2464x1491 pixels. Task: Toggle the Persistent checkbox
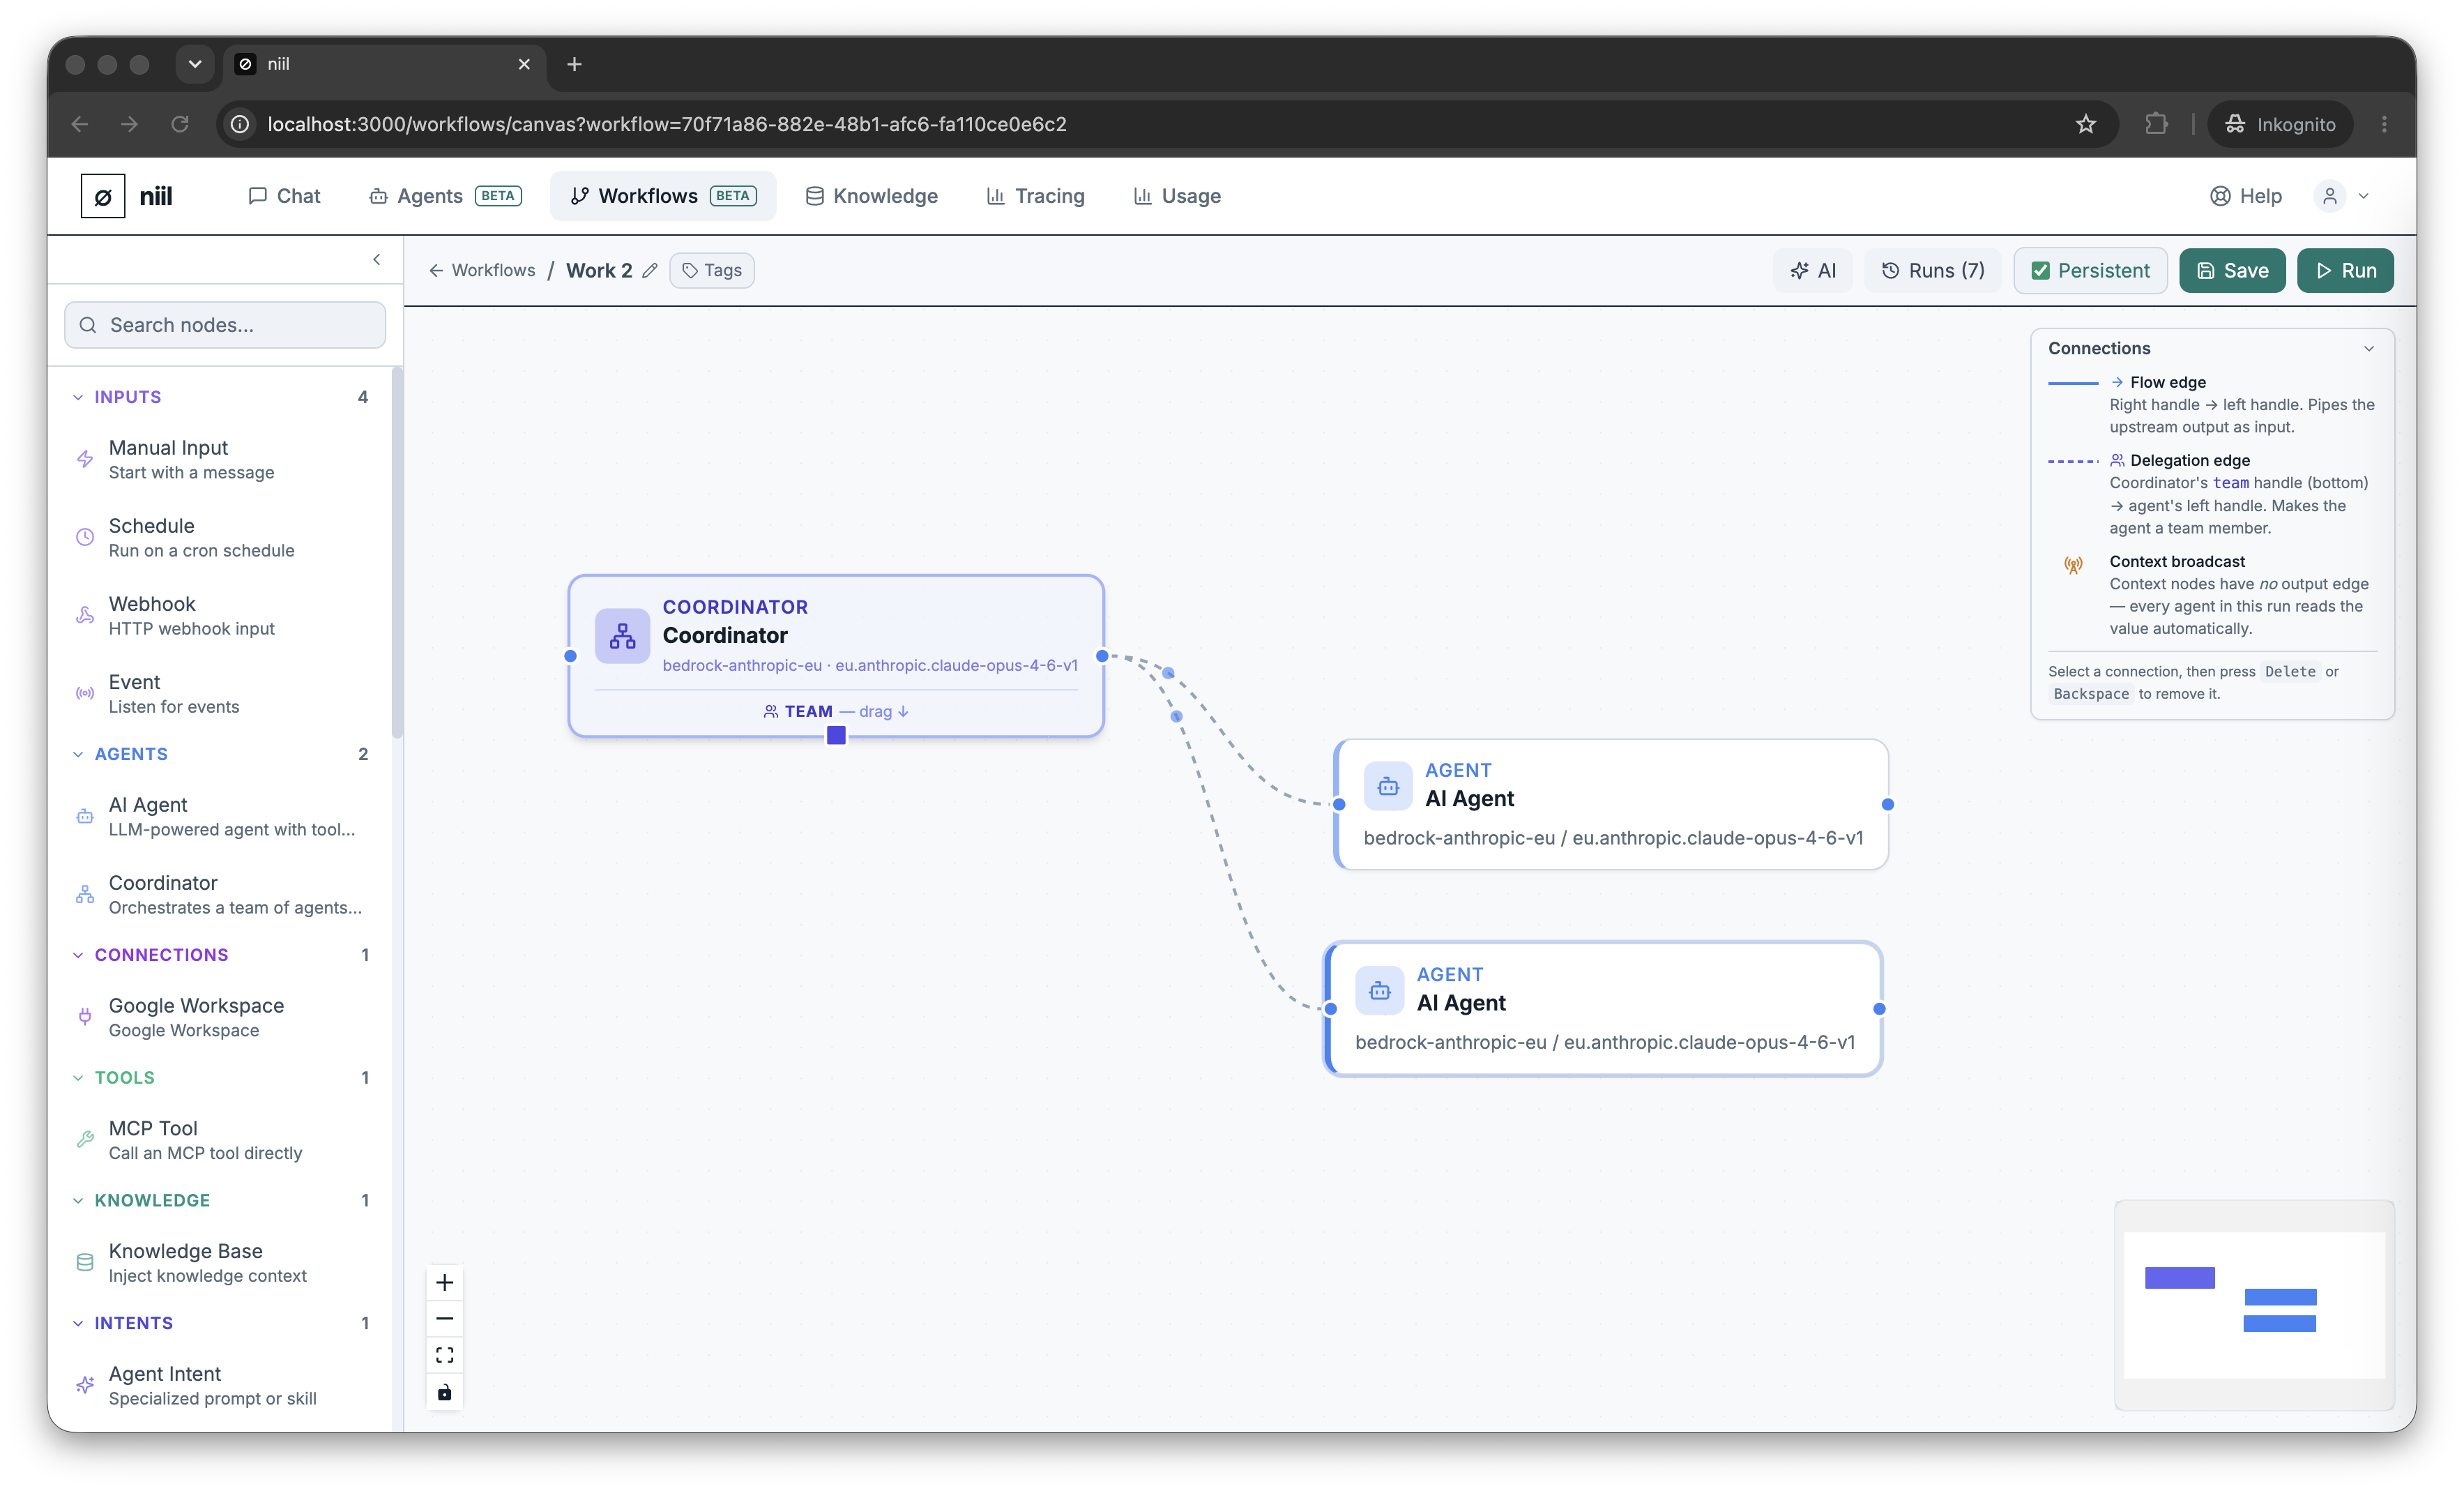tap(2041, 271)
